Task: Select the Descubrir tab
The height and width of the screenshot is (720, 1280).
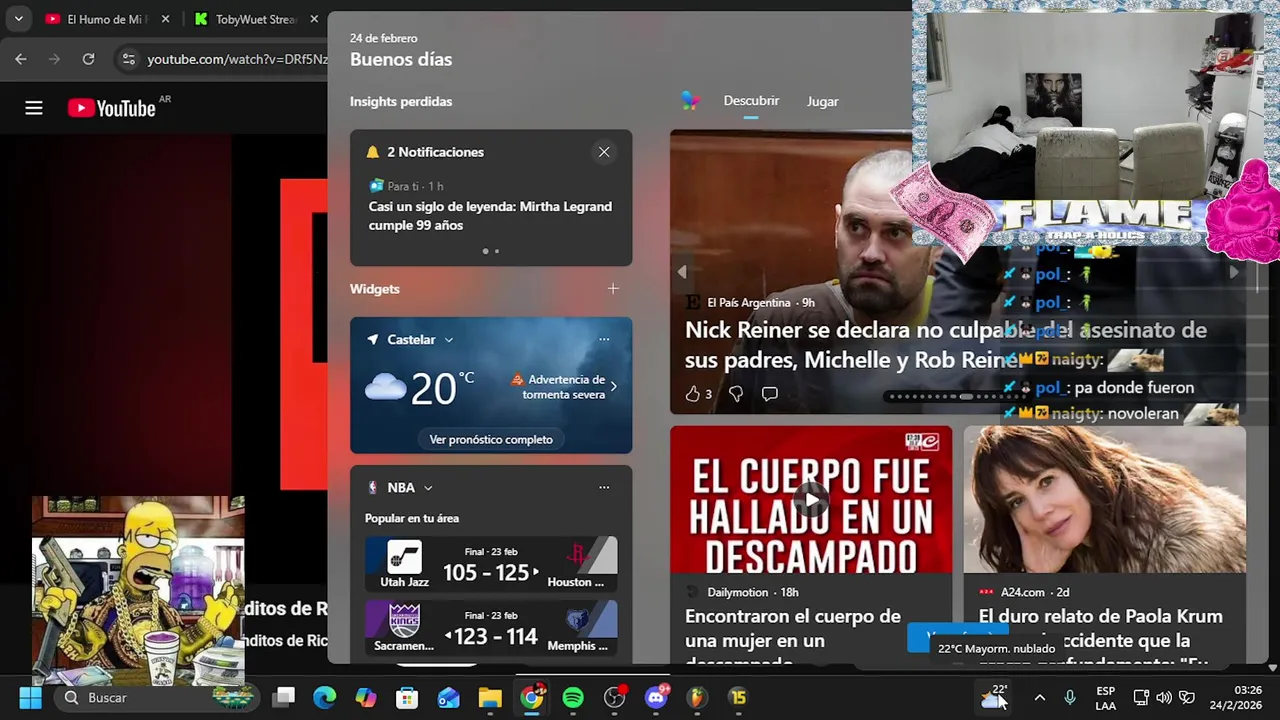Action: pyautogui.click(x=751, y=101)
